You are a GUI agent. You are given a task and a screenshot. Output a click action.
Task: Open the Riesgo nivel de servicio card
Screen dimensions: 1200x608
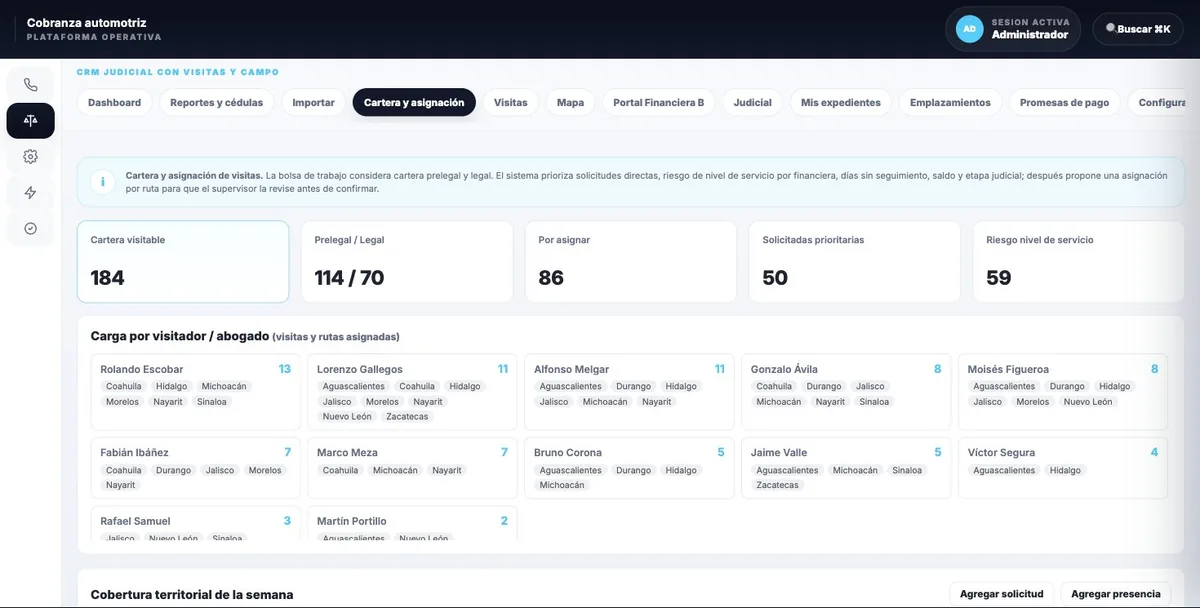coord(1078,262)
